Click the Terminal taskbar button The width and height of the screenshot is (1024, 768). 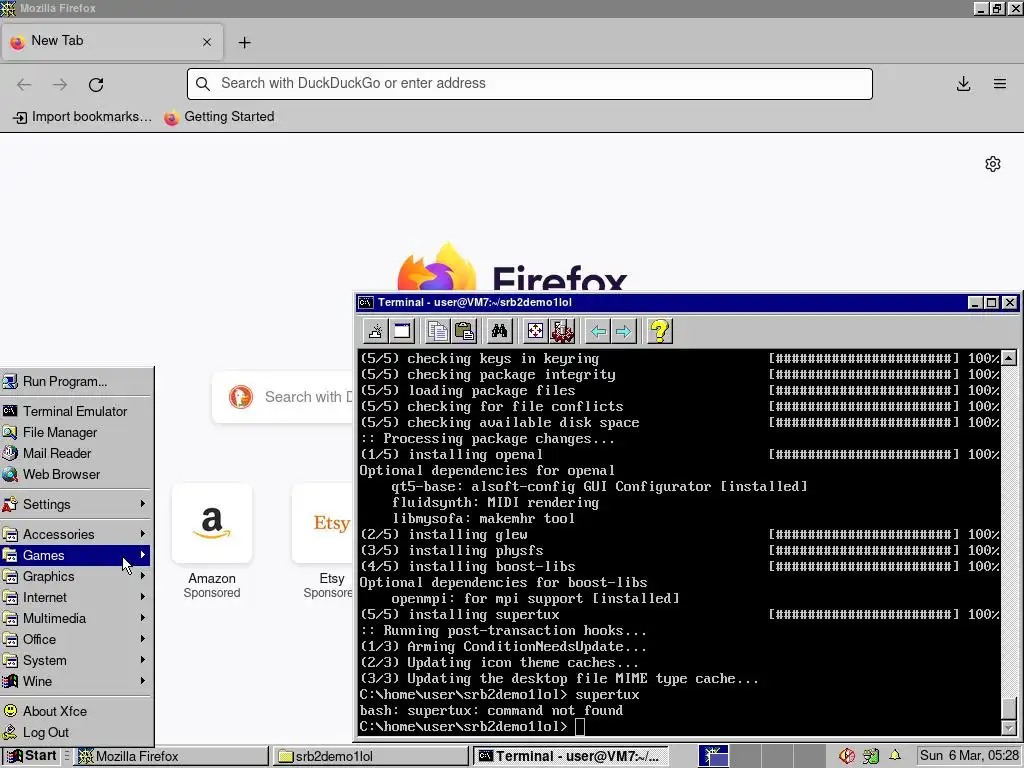point(571,756)
